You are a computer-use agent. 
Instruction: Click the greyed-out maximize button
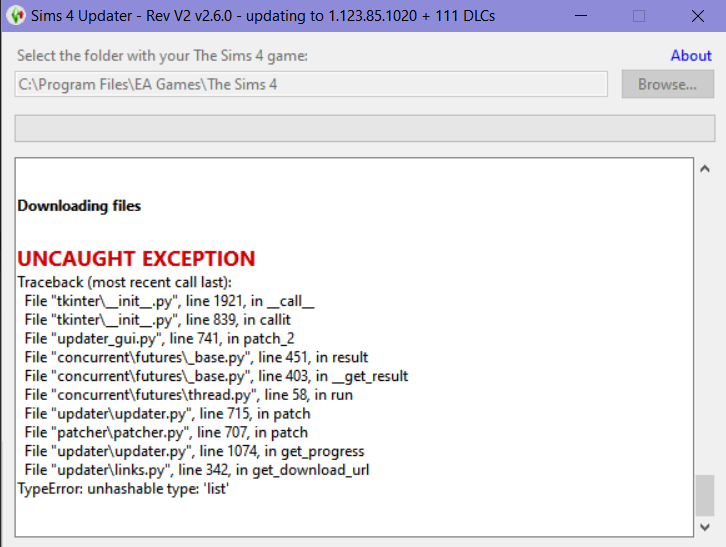click(639, 16)
